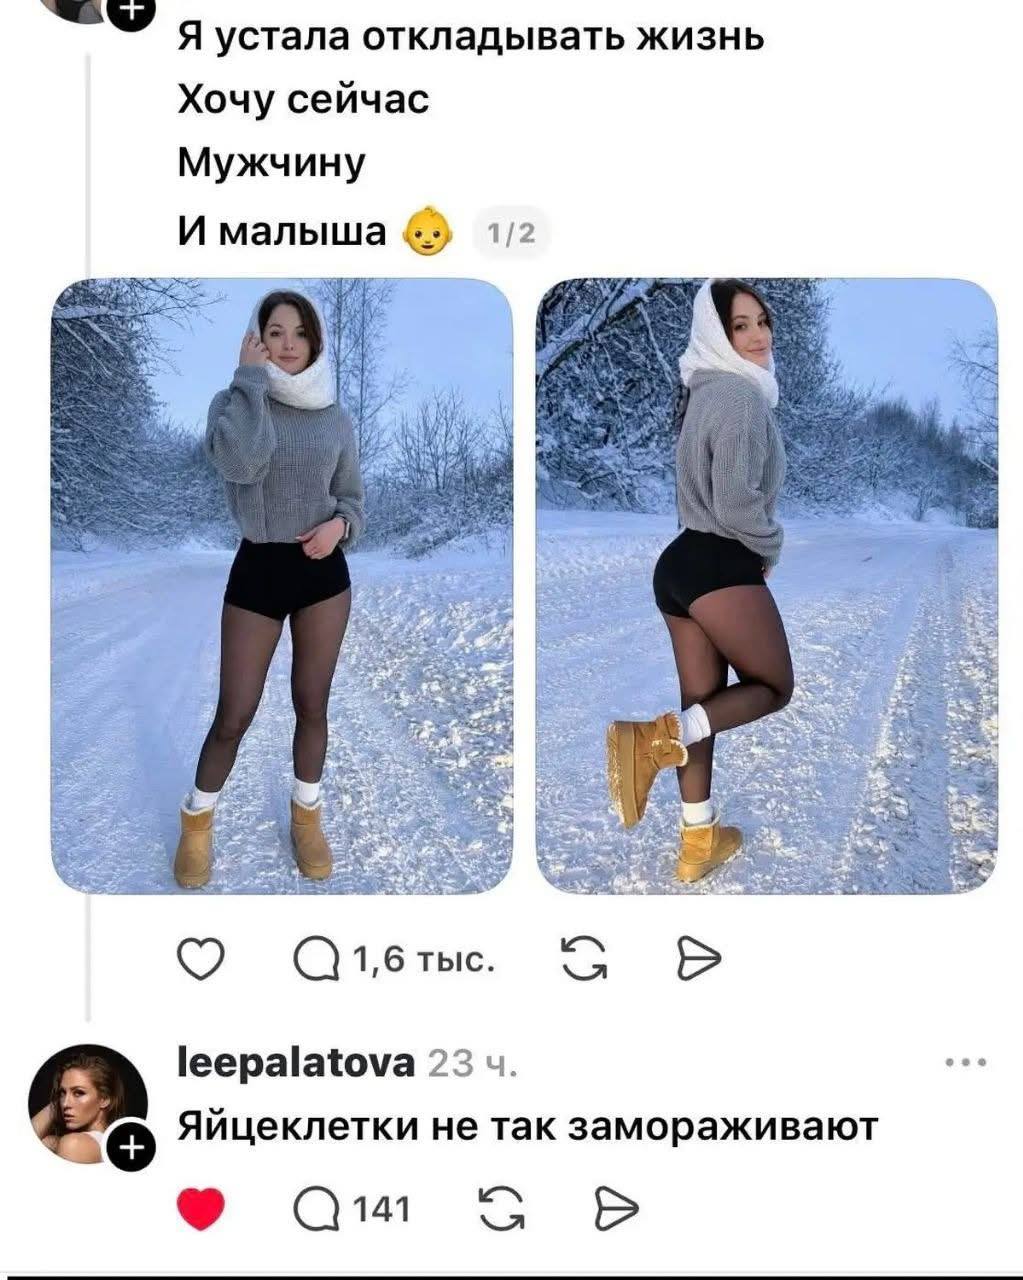Open the three-dot menu on leepalatova's reply

coord(967,1063)
